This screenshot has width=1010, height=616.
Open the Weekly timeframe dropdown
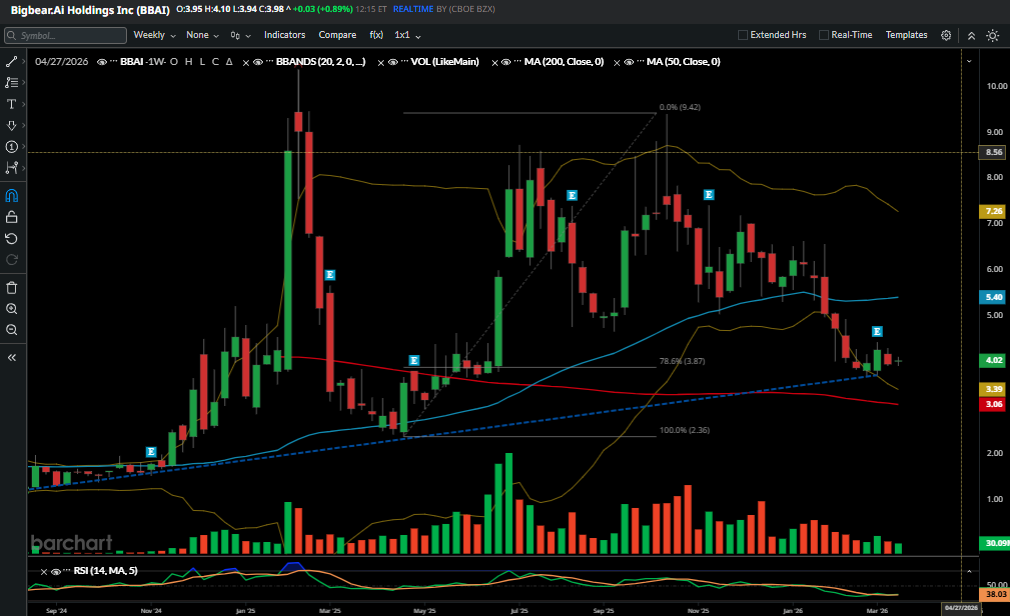[x=155, y=35]
